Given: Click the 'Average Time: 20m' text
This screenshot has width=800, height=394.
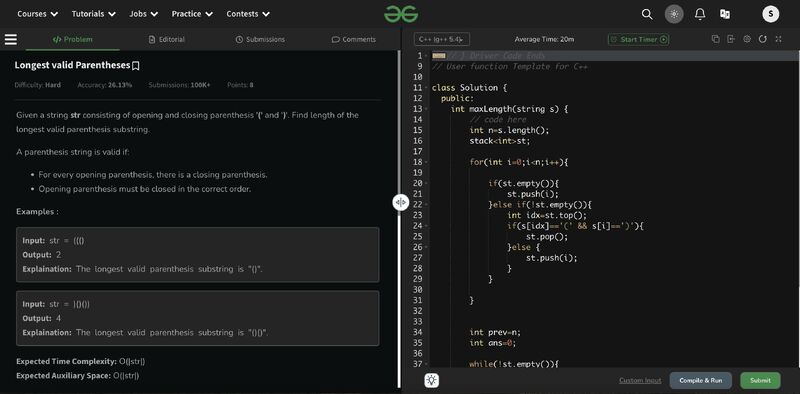Looking at the screenshot, I should [x=544, y=39].
